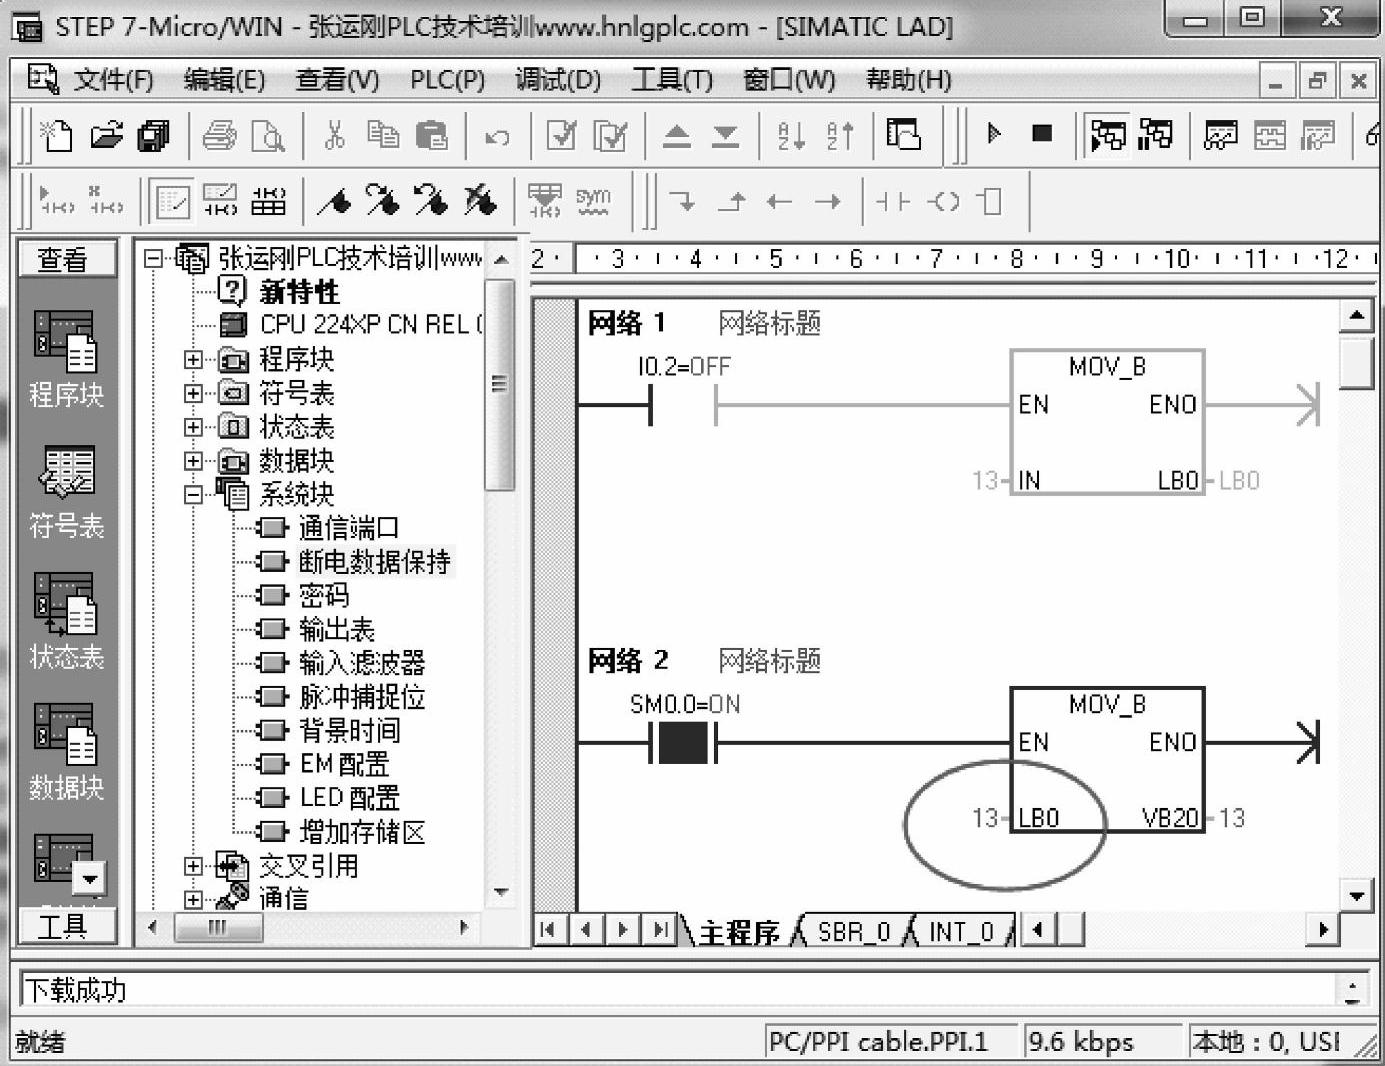Toggle the symbol information table view

point(268,202)
